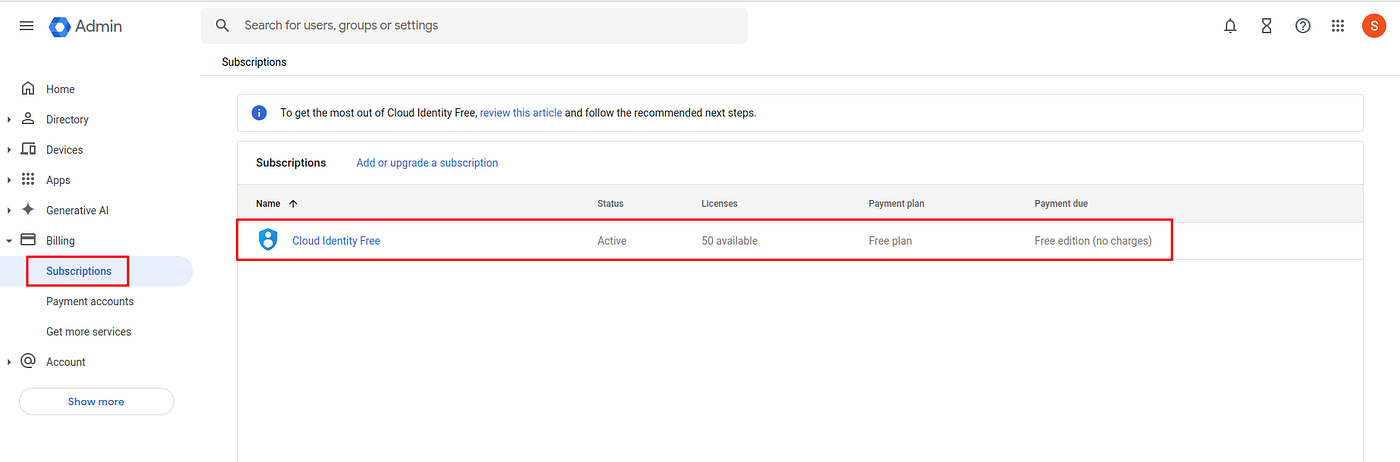Open the Cloud Identity Free subscription

click(336, 241)
